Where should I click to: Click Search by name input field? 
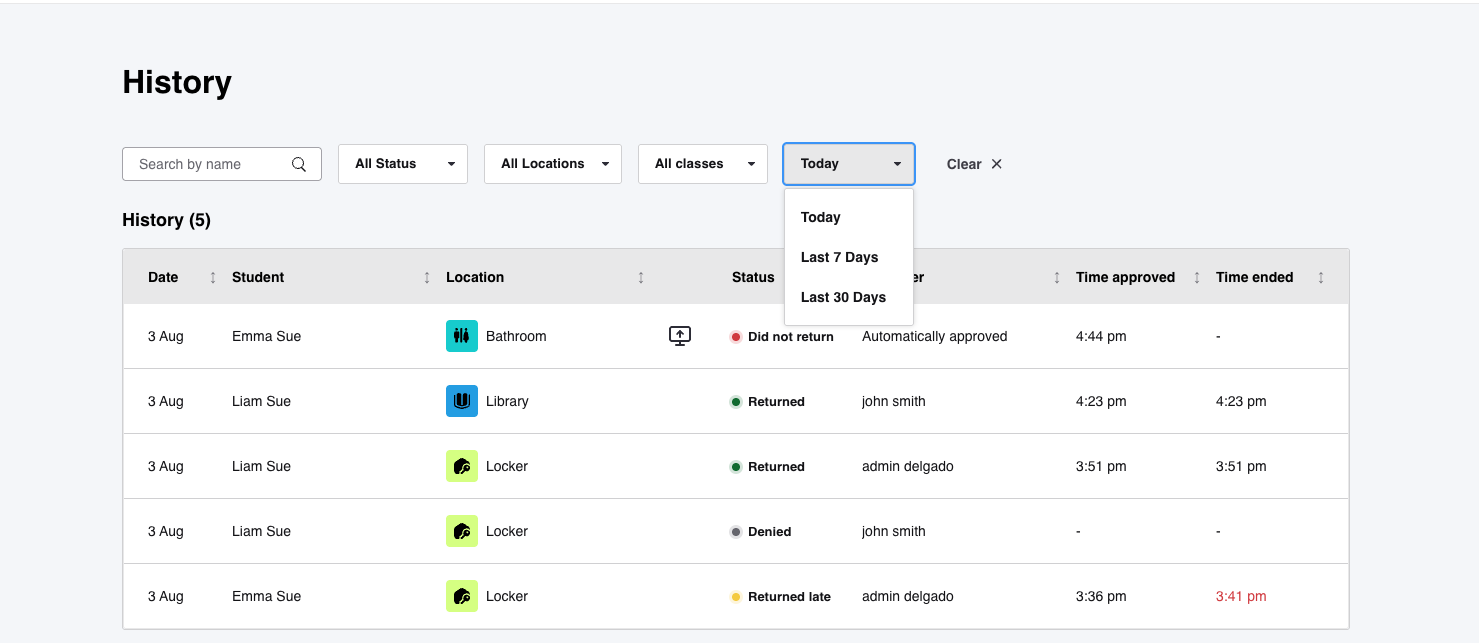coord(222,164)
